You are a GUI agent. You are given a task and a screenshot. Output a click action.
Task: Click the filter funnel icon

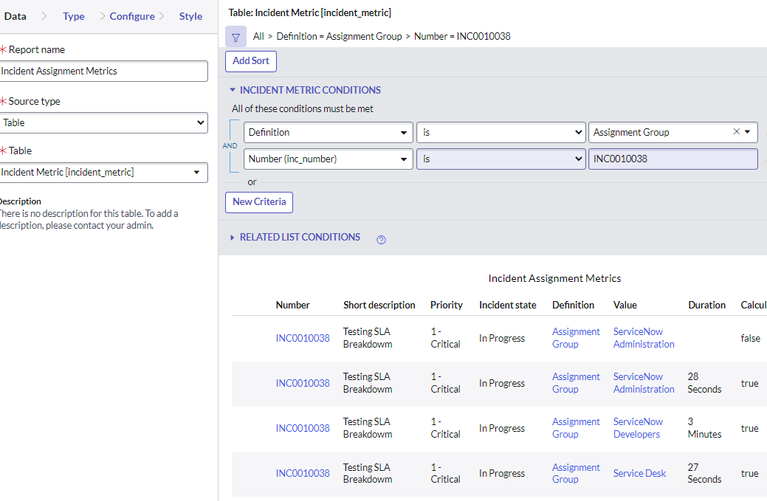235,37
